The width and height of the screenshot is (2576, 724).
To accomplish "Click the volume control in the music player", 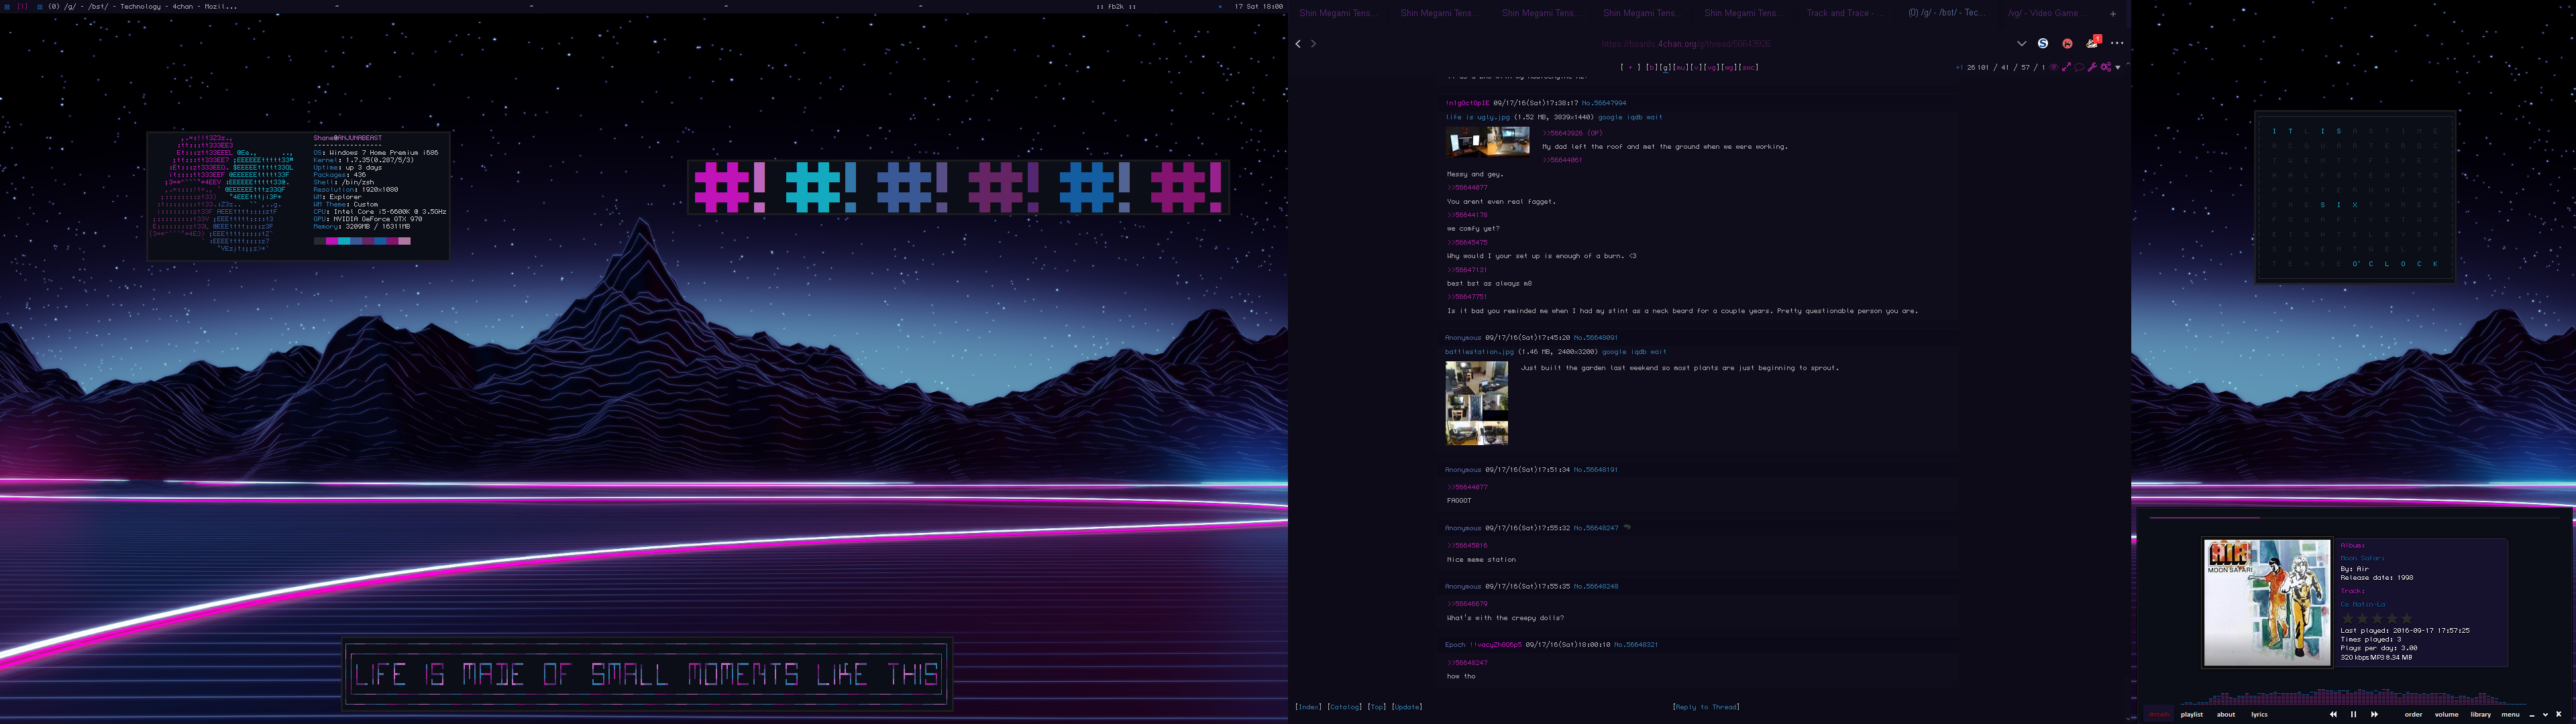I will [2447, 715].
